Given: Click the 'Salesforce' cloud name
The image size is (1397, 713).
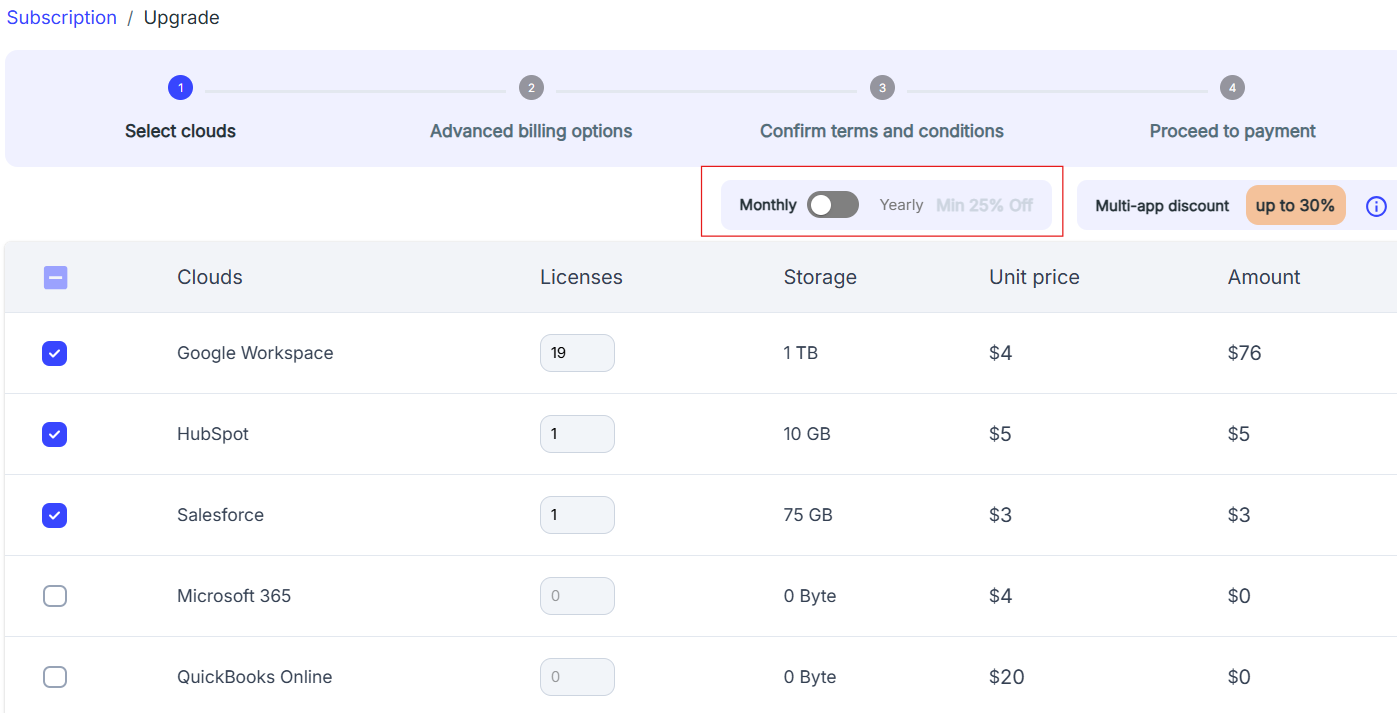Looking at the screenshot, I should pos(221,515).
